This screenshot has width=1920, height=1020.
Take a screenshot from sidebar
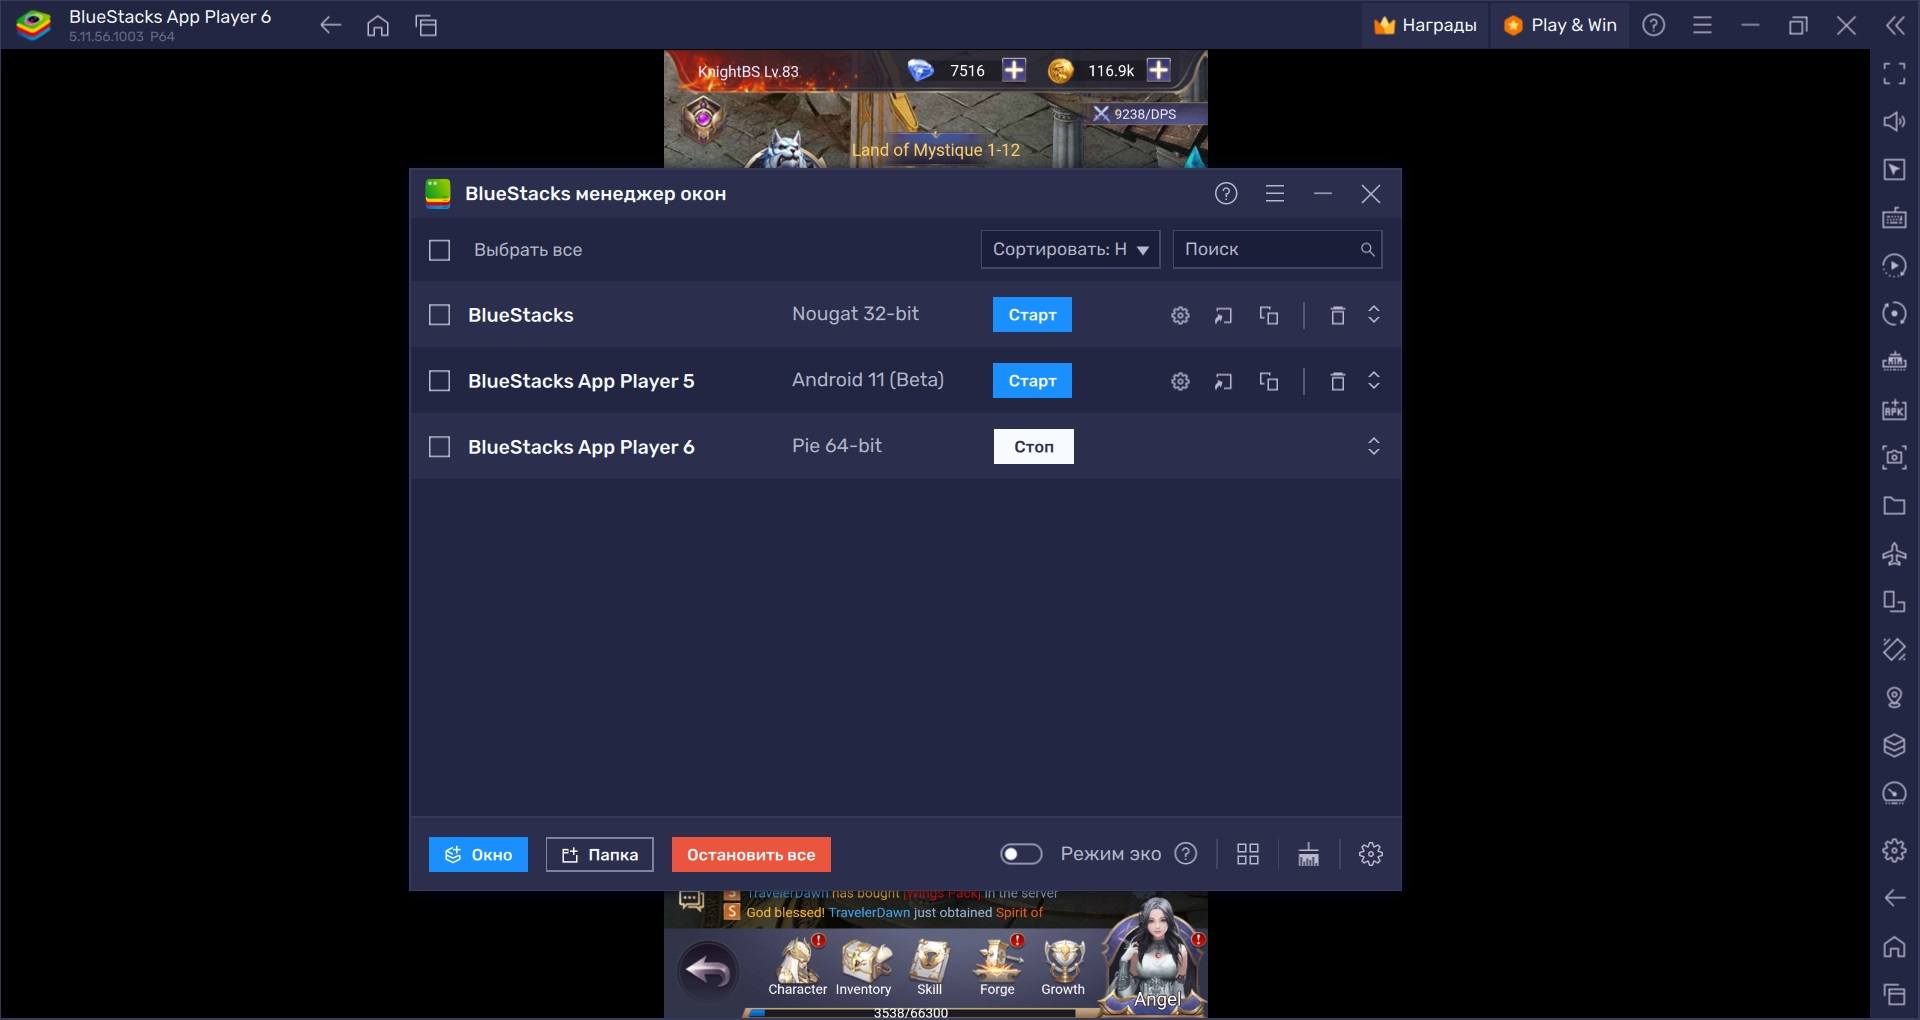tap(1894, 458)
